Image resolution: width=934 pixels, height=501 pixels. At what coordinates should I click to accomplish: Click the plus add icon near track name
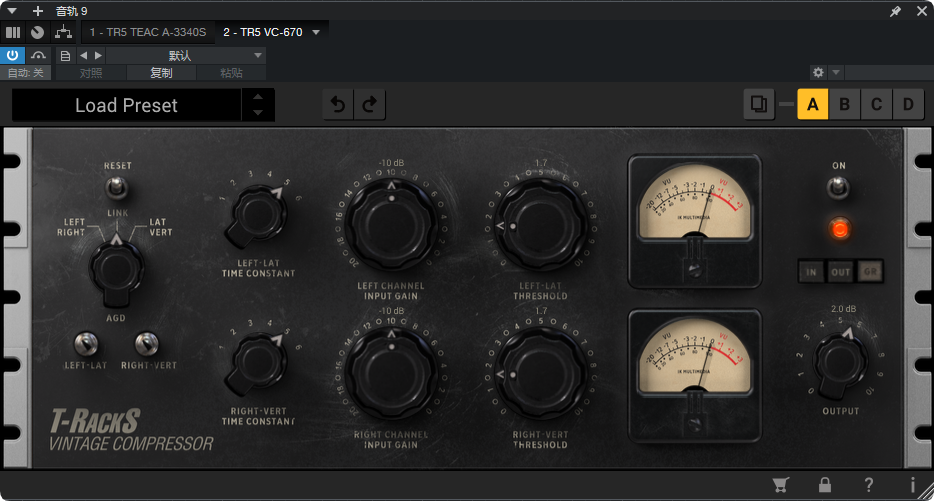pyautogui.click(x=38, y=11)
